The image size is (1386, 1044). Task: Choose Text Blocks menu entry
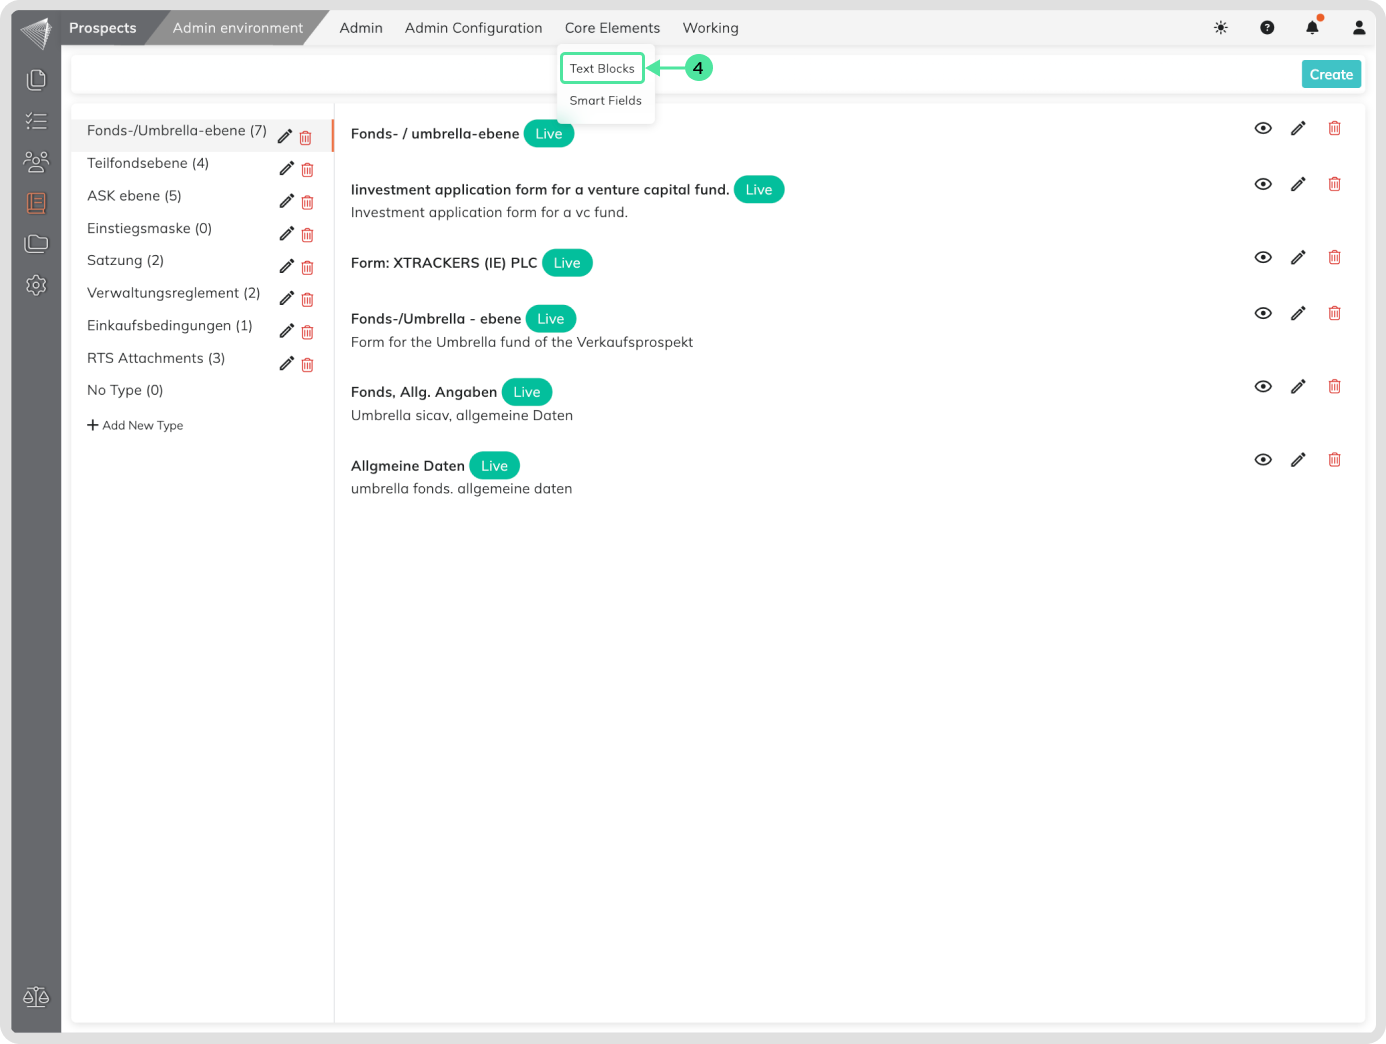point(602,69)
